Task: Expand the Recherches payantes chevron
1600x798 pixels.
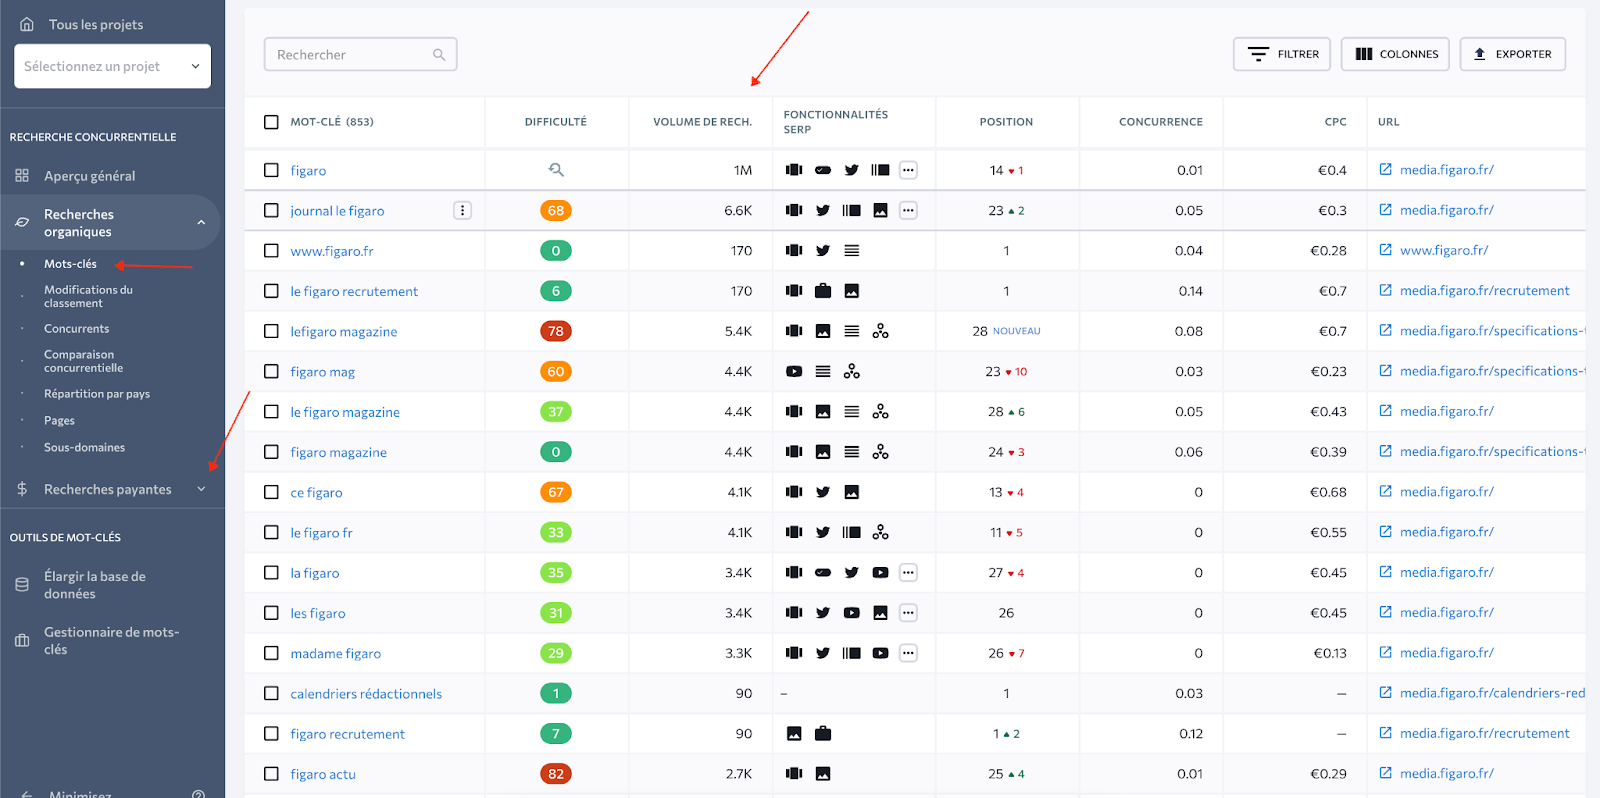Action: click(201, 489)
